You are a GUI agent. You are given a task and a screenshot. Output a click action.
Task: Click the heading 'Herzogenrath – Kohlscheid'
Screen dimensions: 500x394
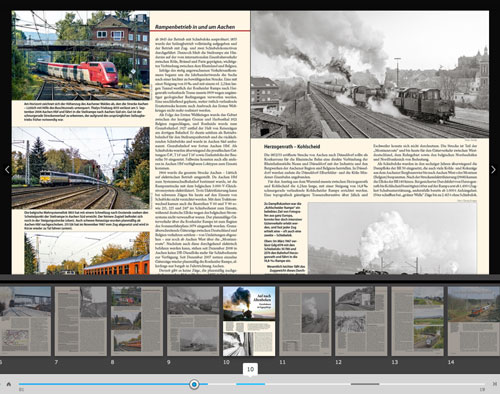(292, 146)
